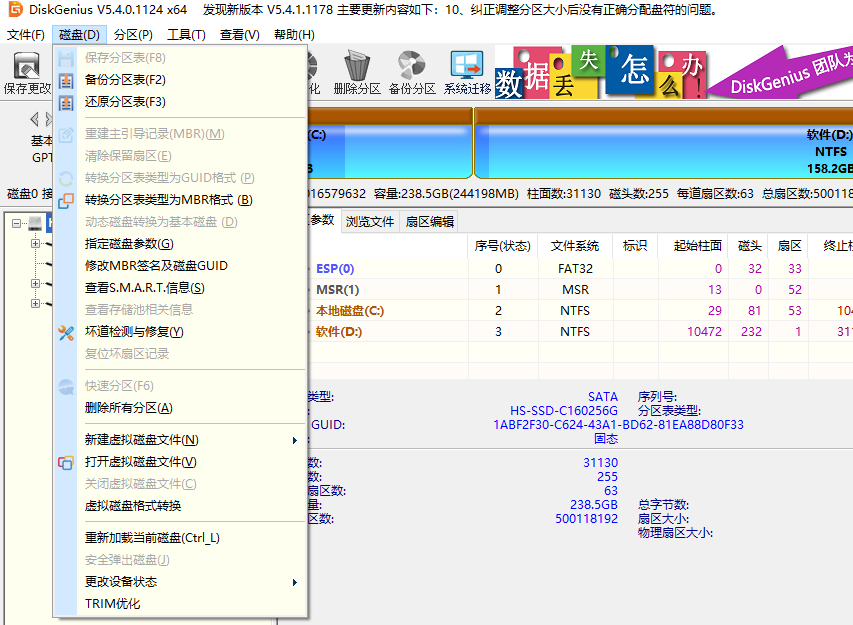The image size is (853, 625).
Task: Click icon beside 打开虚拟磁盘文件
Action: click(66, 462)
